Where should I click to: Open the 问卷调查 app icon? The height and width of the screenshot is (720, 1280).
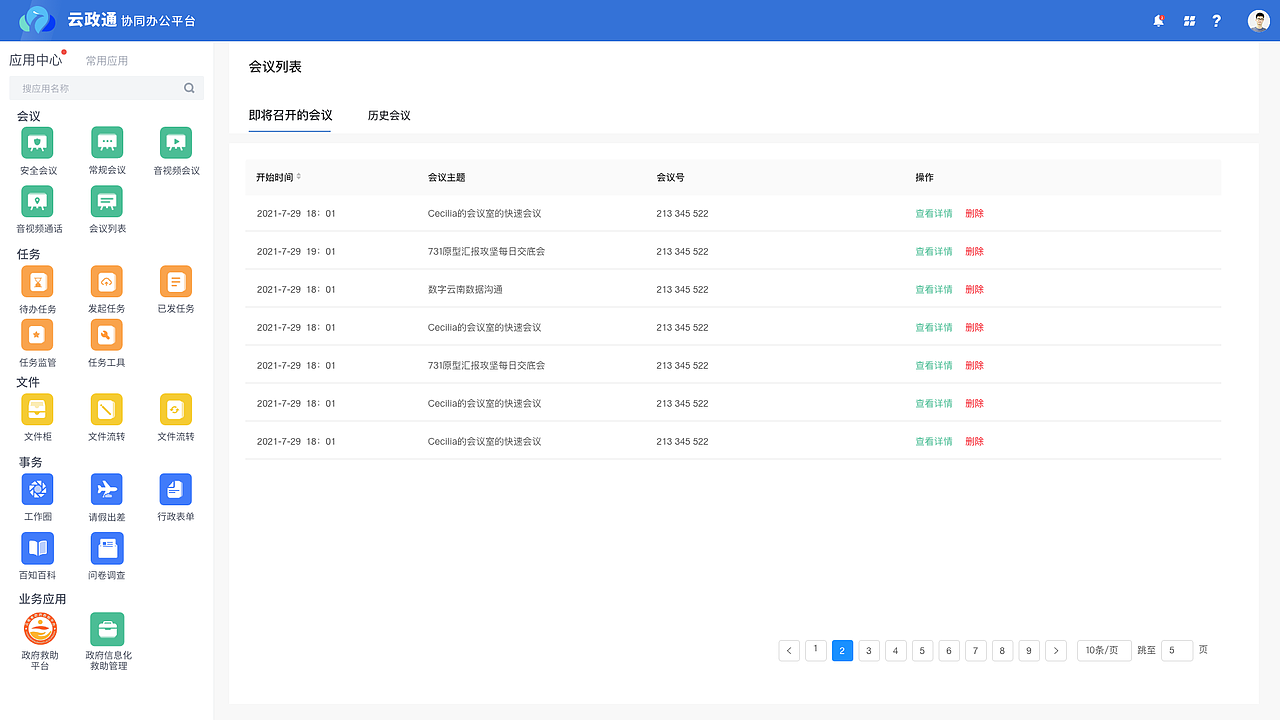click(107, 548)
